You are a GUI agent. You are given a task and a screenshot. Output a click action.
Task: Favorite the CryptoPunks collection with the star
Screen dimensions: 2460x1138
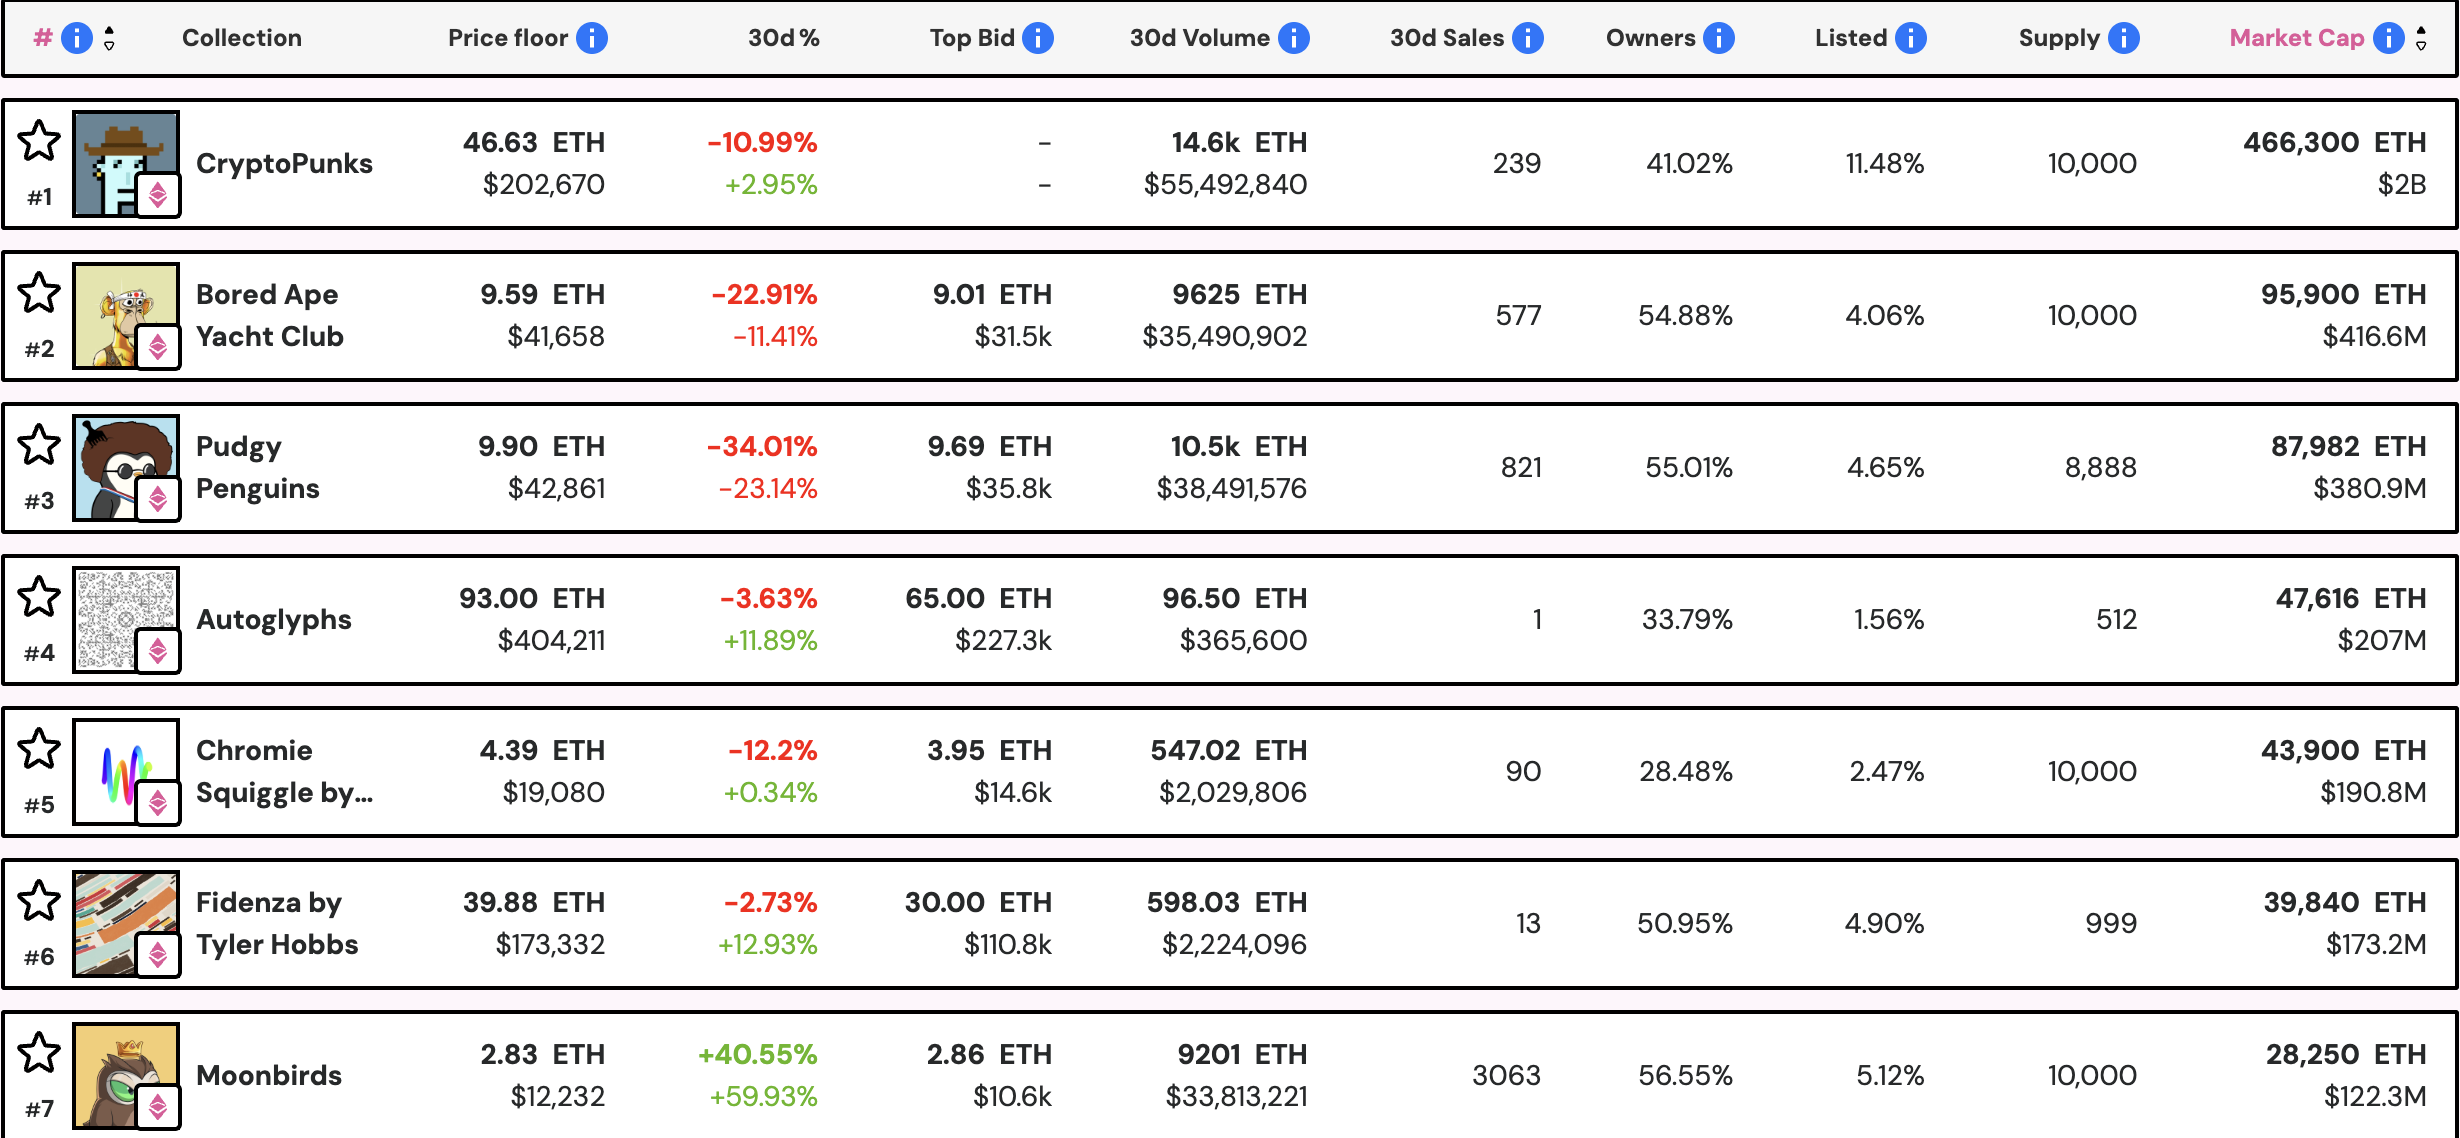pos(37,138)
